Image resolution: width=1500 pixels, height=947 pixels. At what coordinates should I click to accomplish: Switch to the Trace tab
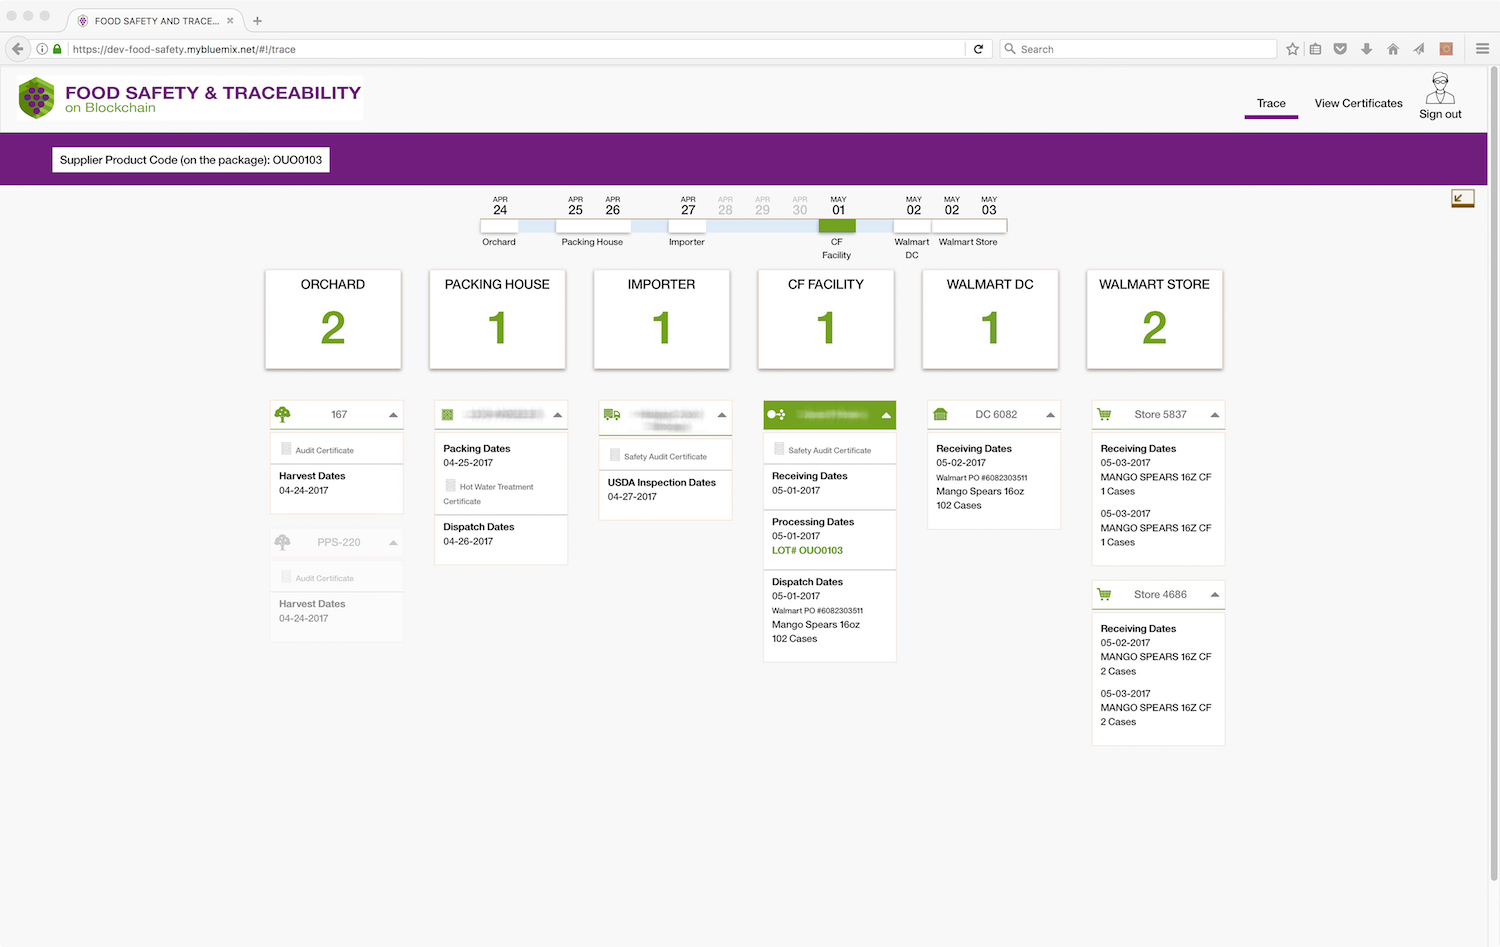coord(1271,103)
